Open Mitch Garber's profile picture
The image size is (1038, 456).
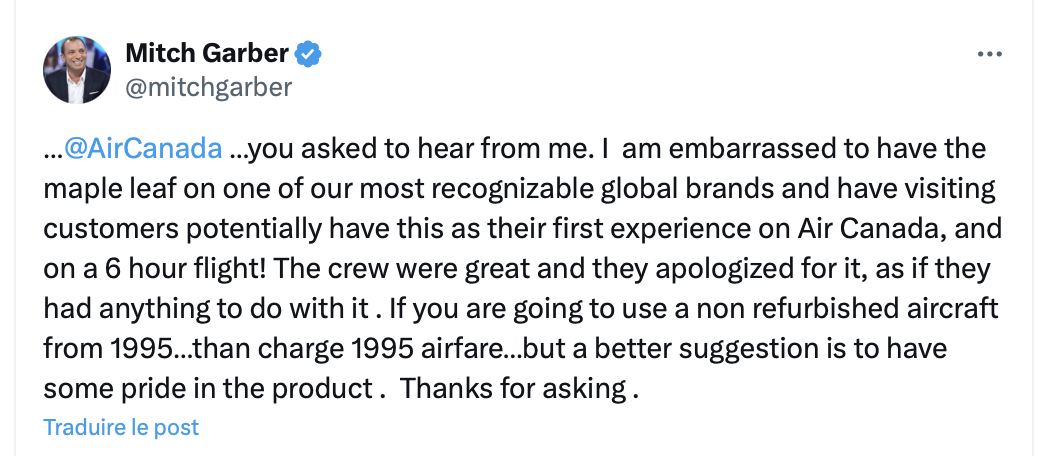pyautogui.click(x=77, y=70)
